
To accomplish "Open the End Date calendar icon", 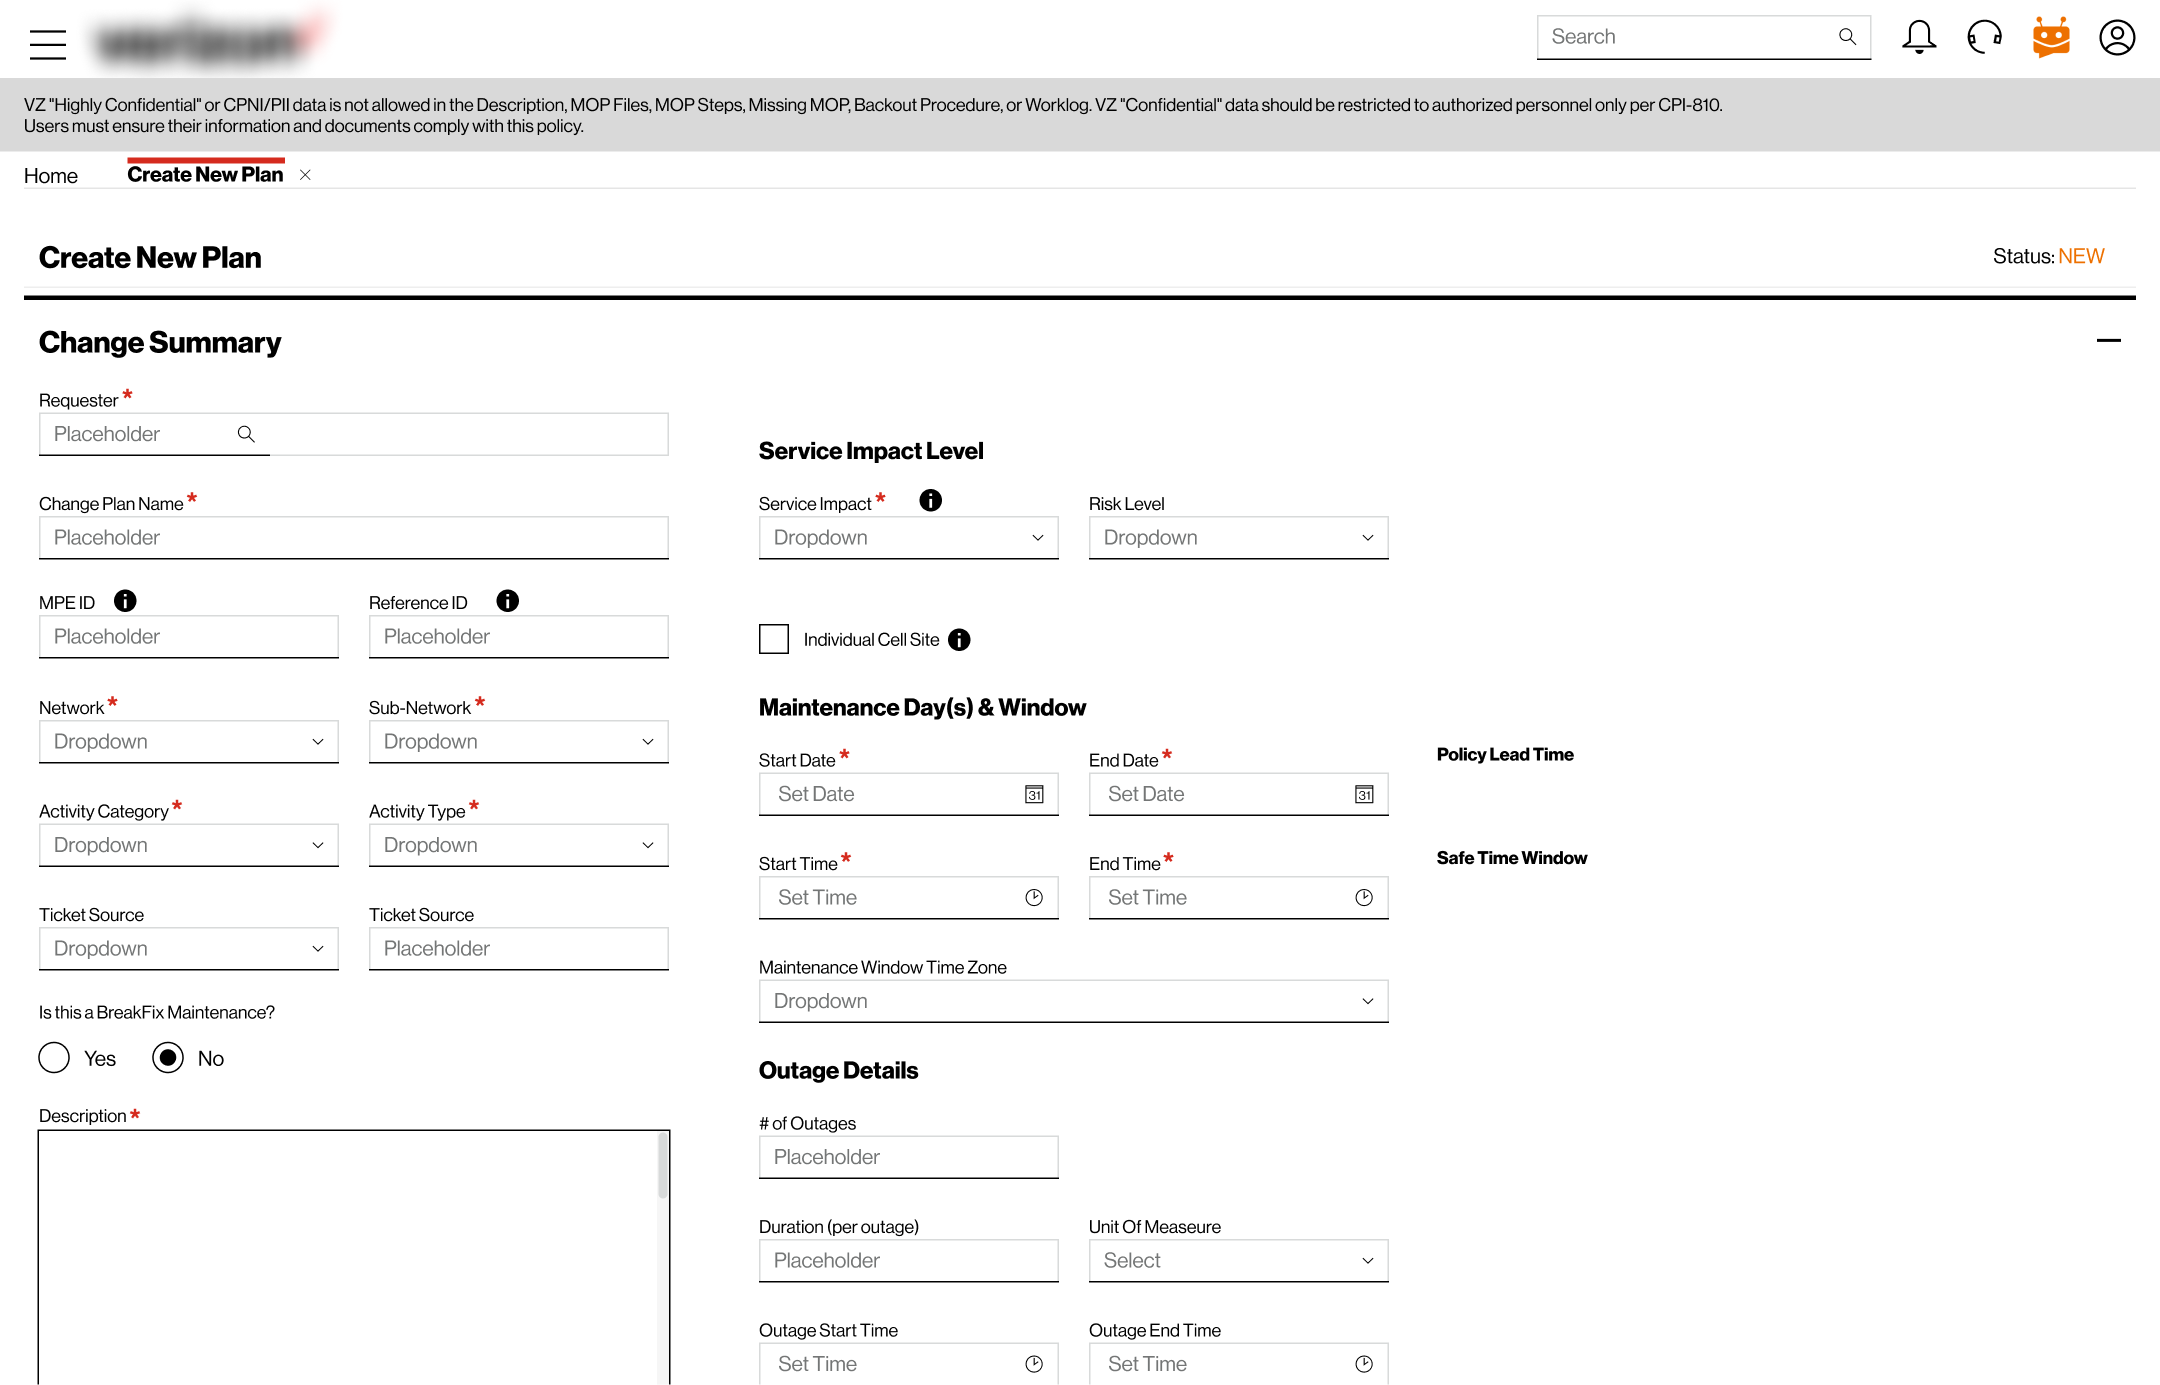I will click(1364, 795).
